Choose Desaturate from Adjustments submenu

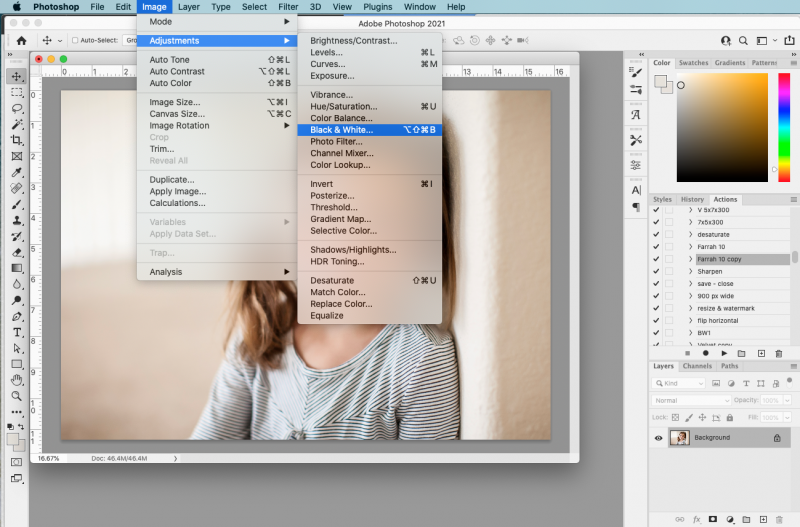pyautogui.click(x=369, y=280)
